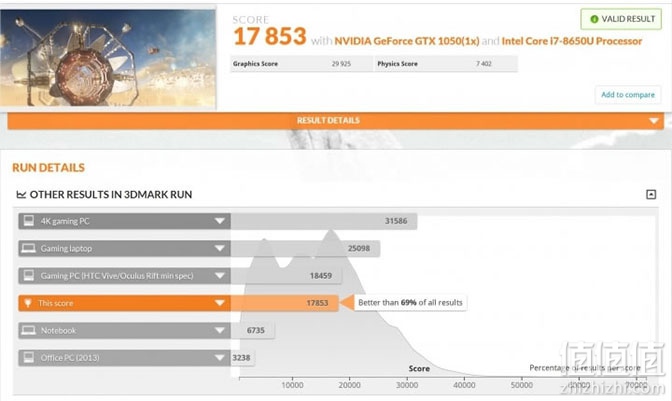Viewport: 672px width, 401px height.
Task: Click the Office PC (2013) monitor icon
Action: click(x=29, y=357)
